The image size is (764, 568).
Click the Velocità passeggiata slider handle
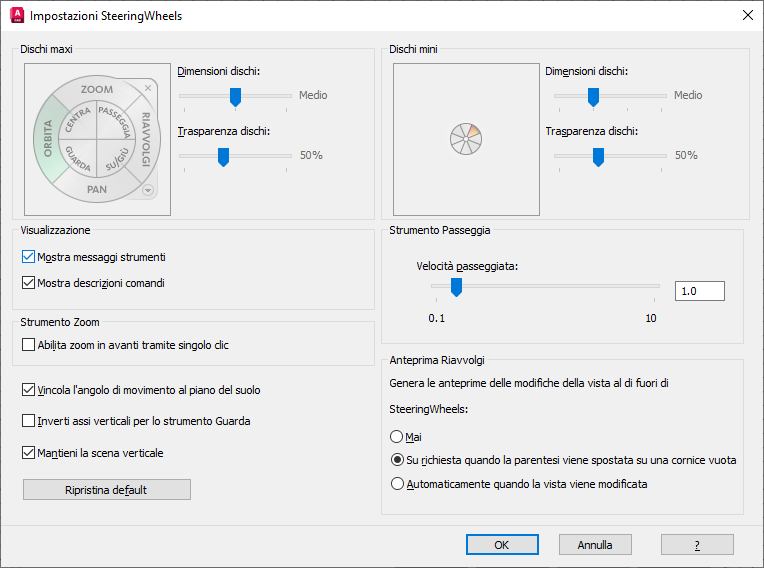[x=456, y=288]
